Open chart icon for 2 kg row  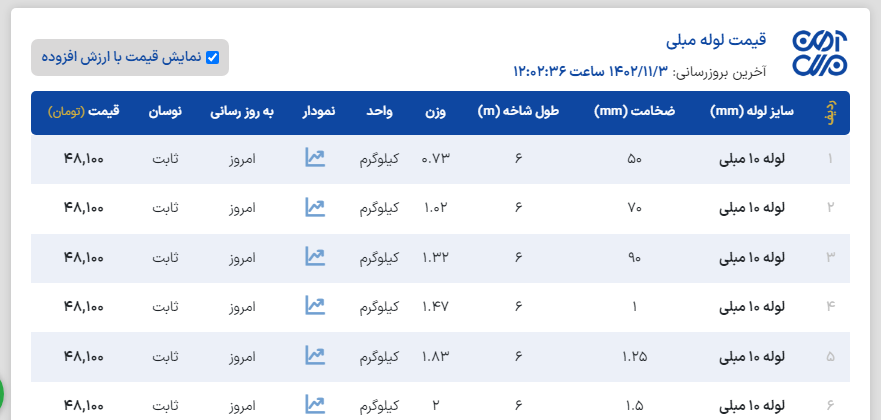tap(316, 404)
